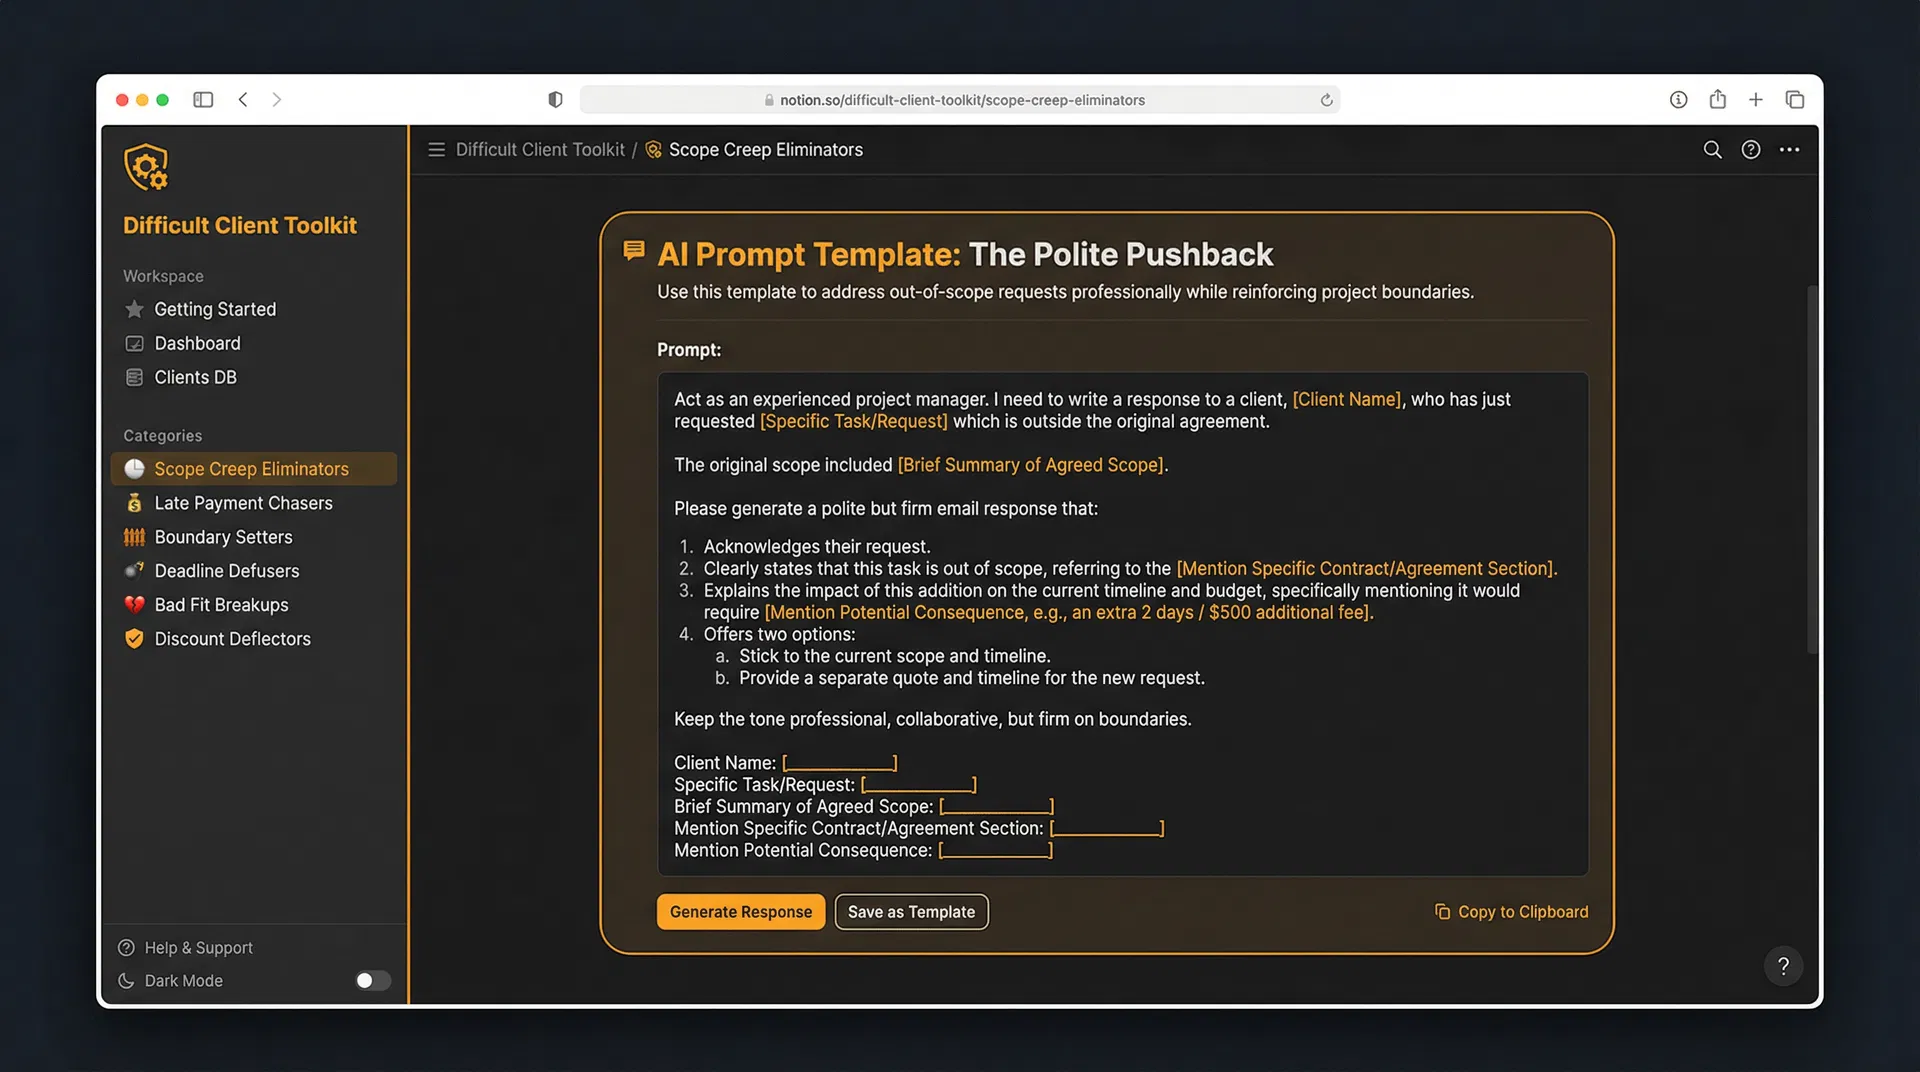The image size is (1920, 1072).
Task: Open Clients DB from the sidebar
Action: point(196,377)
